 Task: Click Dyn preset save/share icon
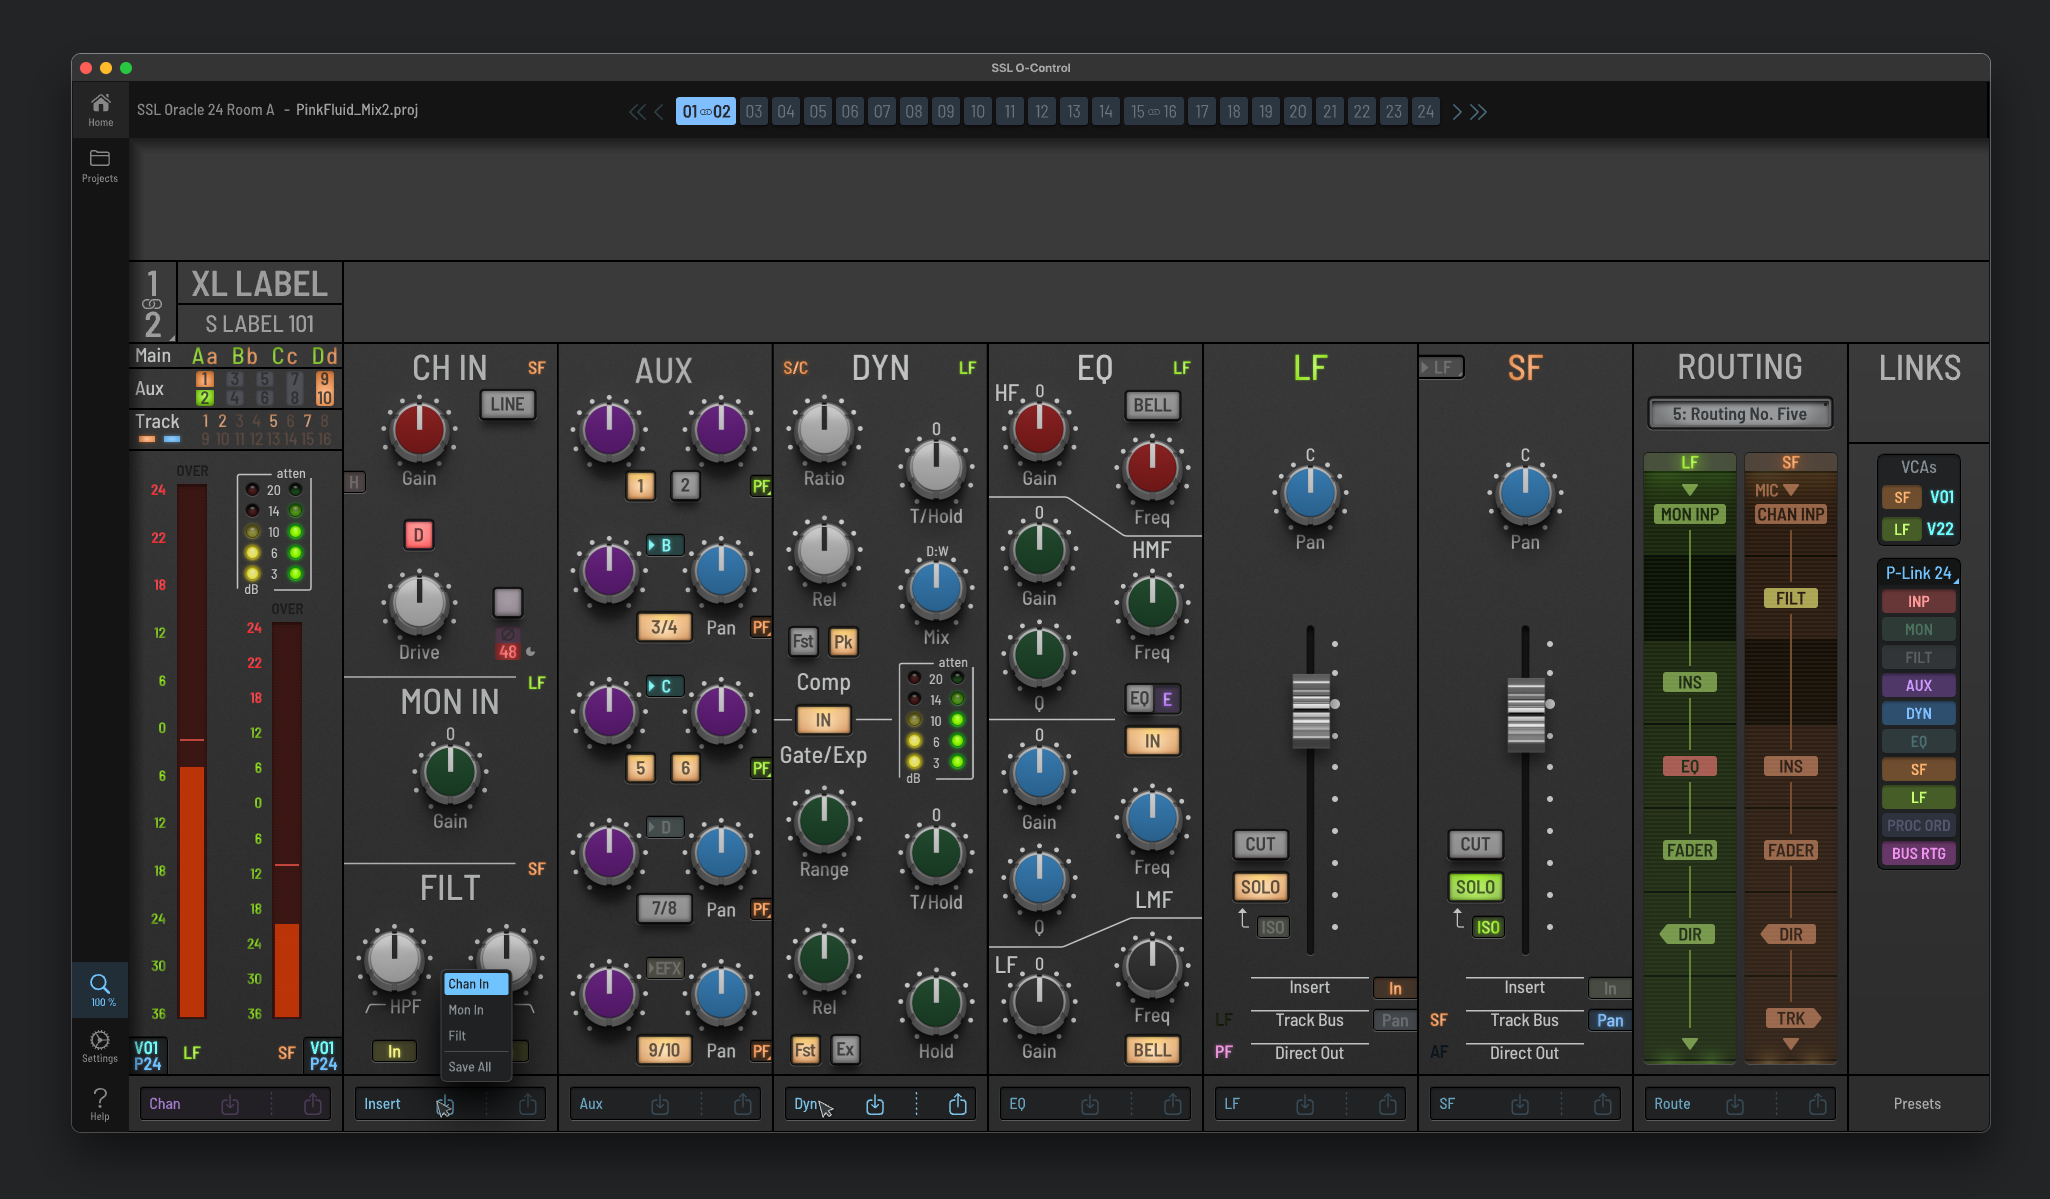tap(958, 1104)
